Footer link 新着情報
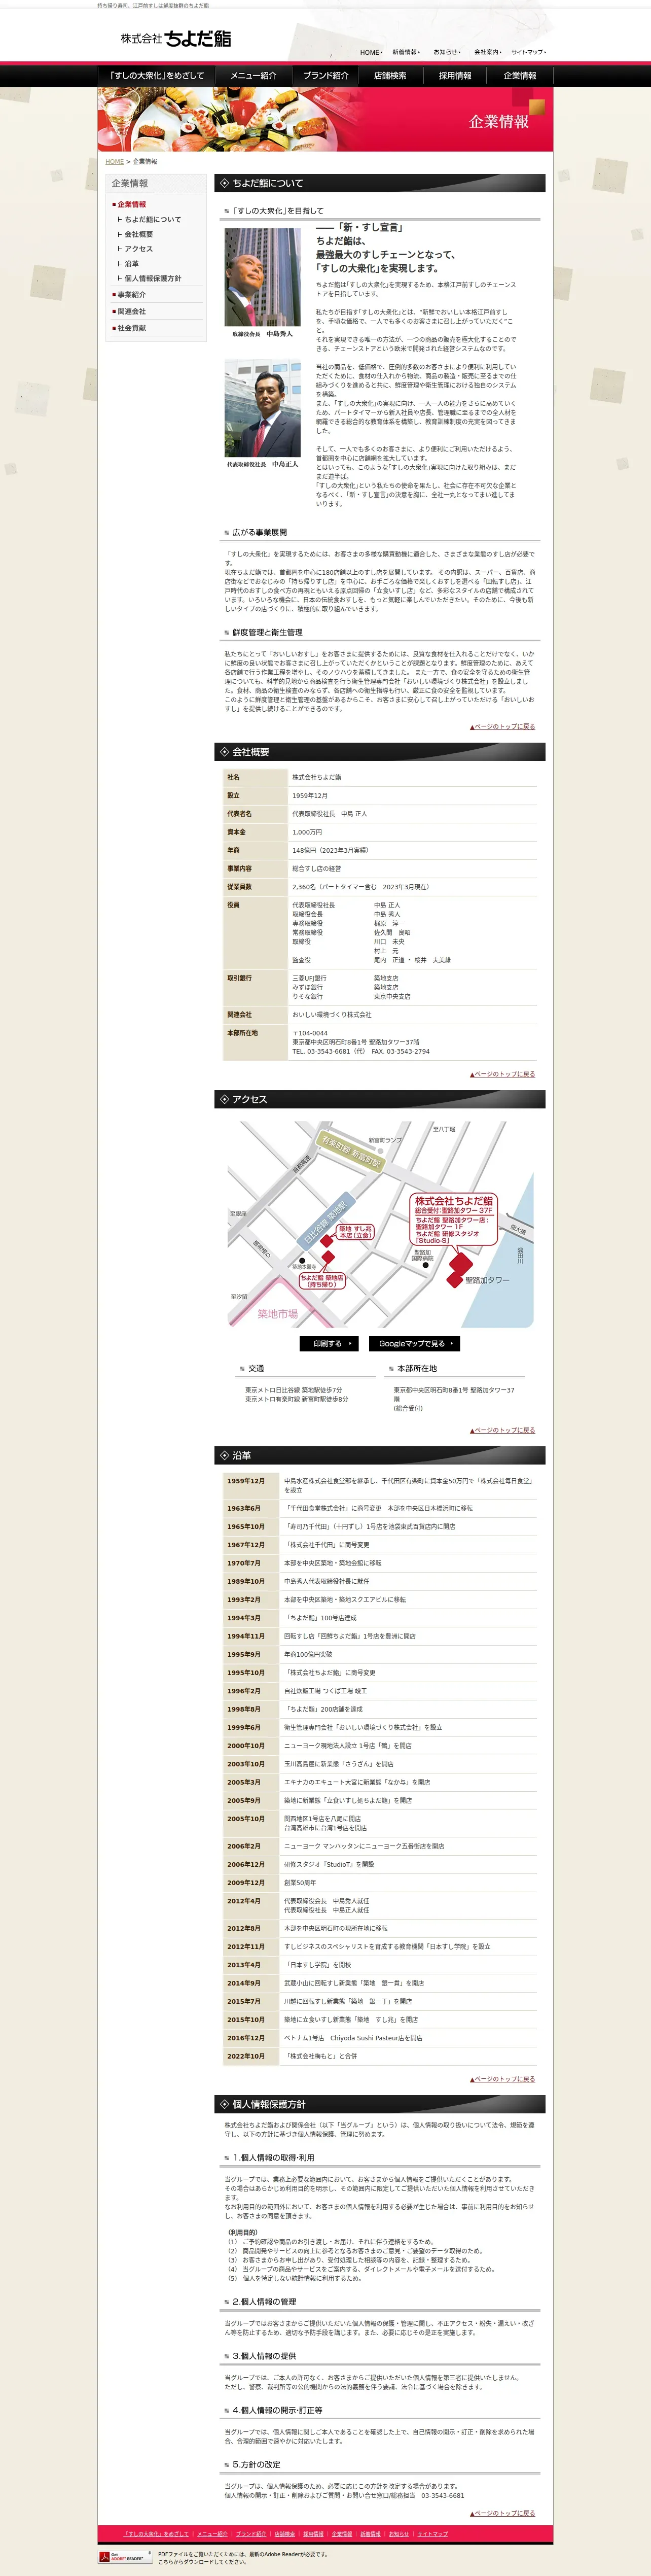The width and height of the screenshot is (651, 2576). point(370,2534)
